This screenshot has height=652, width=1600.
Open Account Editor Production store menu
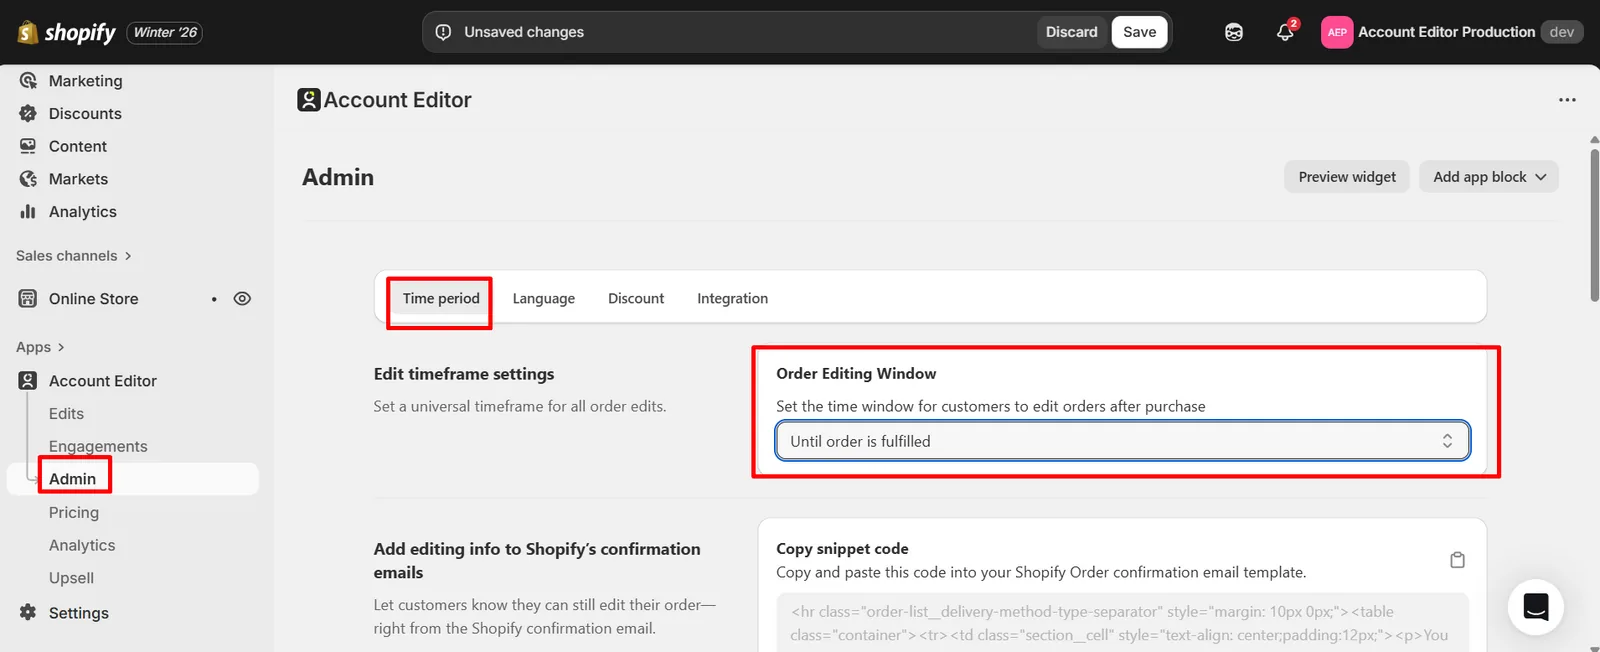[x=1452, y=32]
